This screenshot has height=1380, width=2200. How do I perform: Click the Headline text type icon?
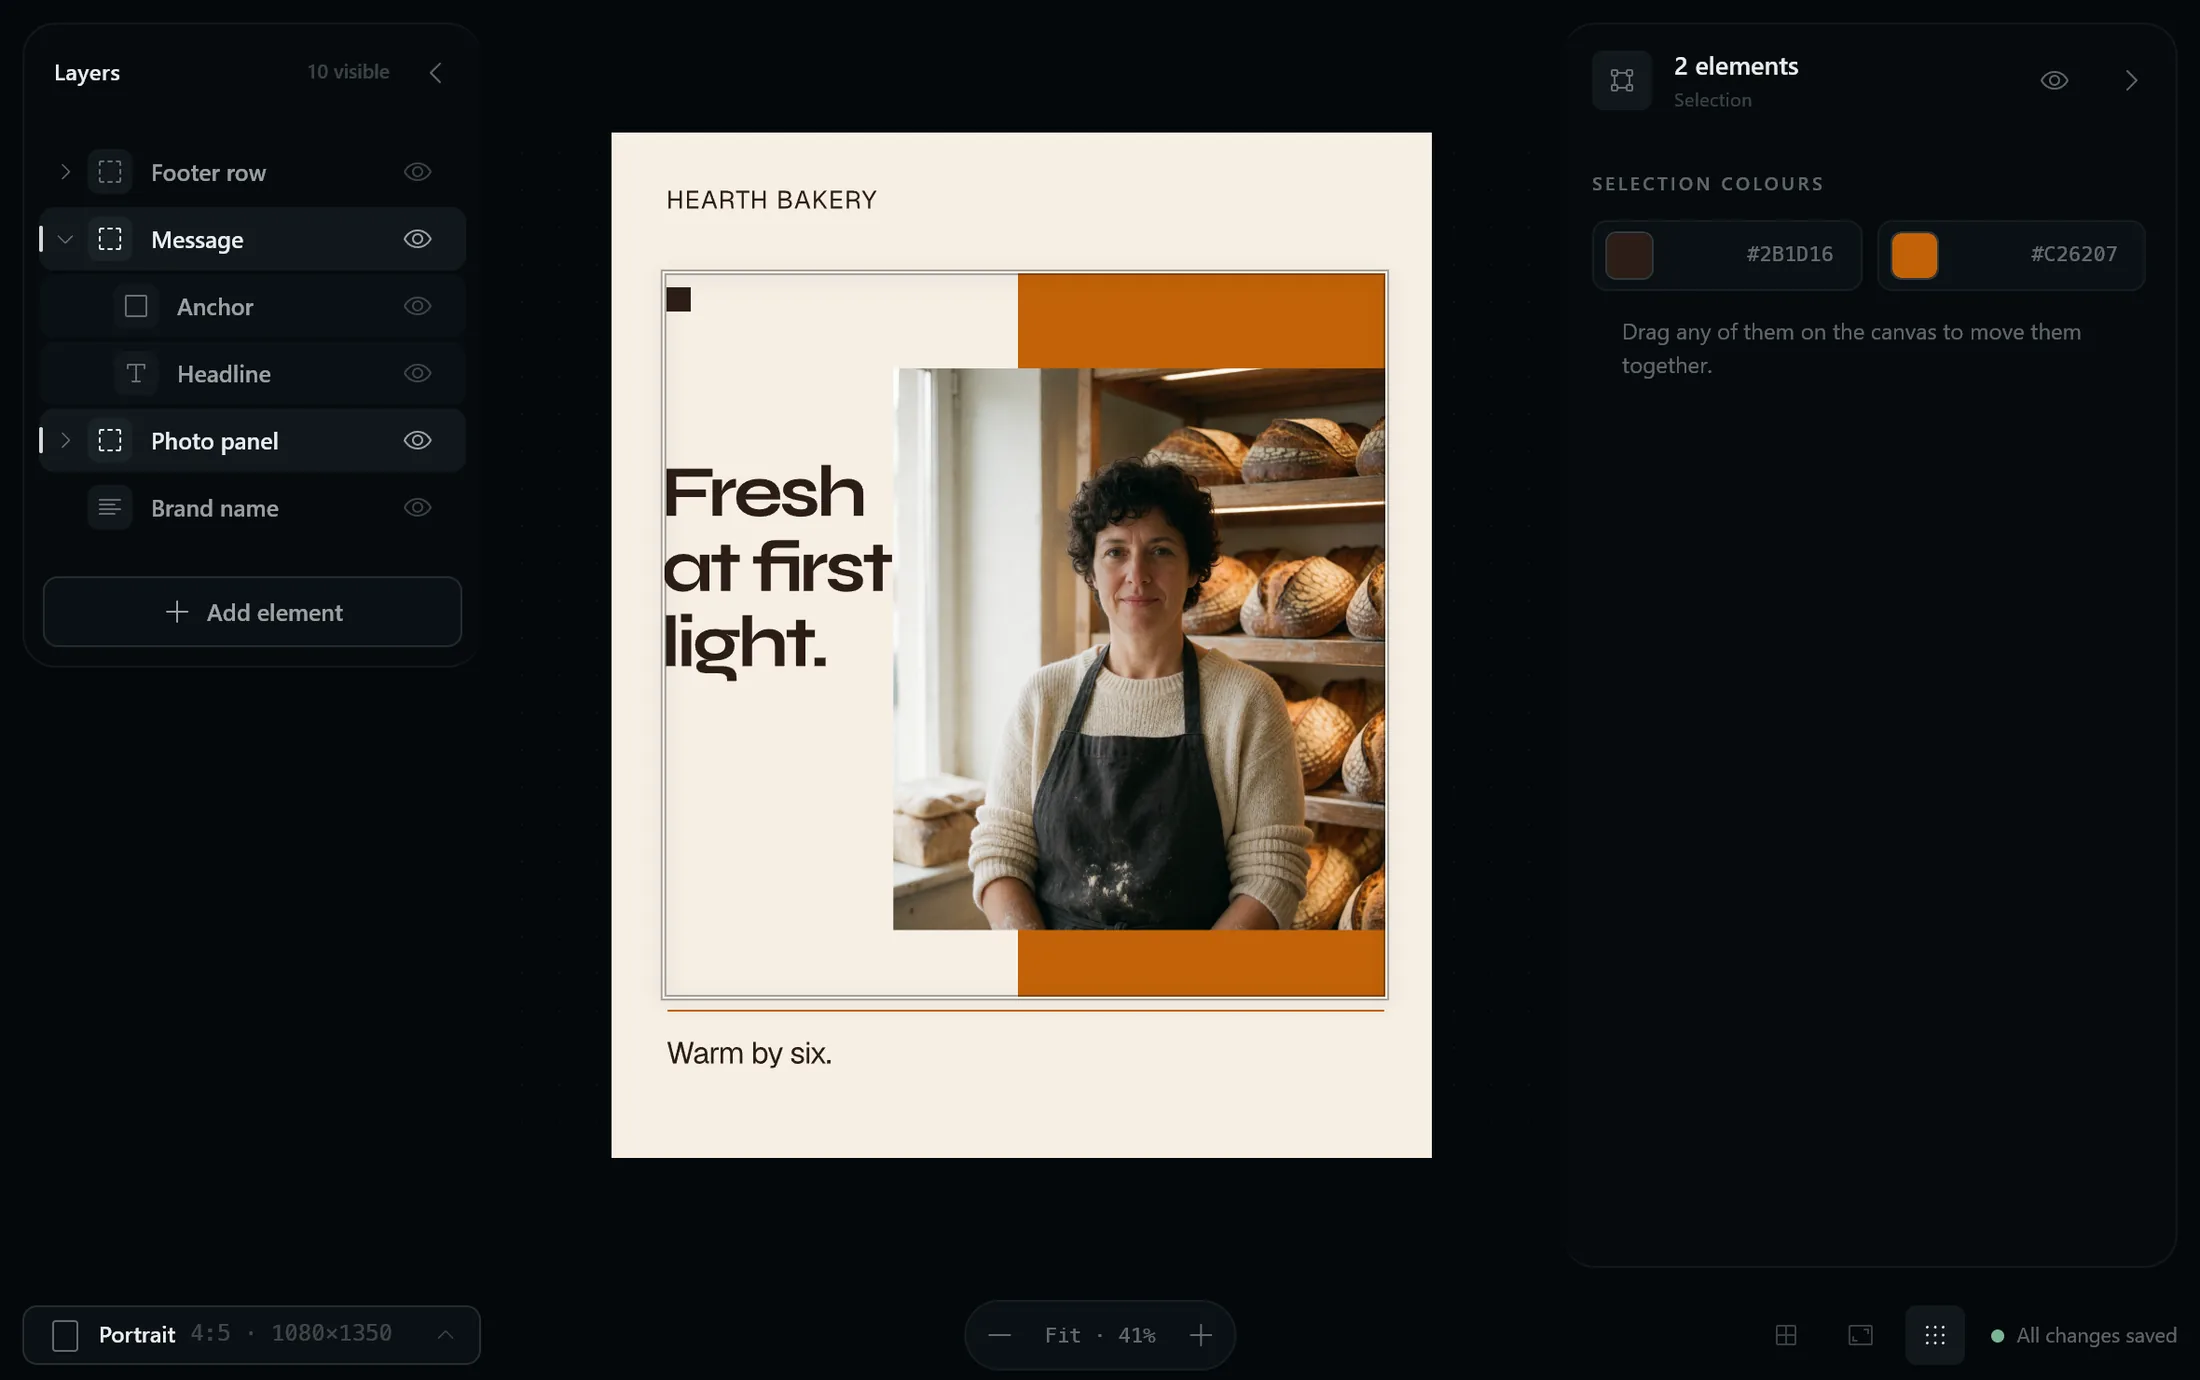136,373
